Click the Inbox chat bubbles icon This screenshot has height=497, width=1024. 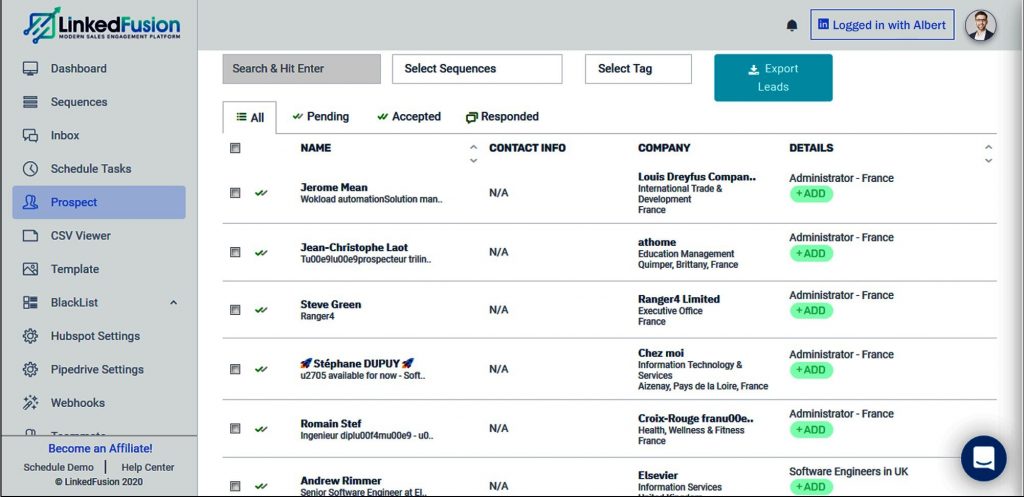click(x=30, y=135)
